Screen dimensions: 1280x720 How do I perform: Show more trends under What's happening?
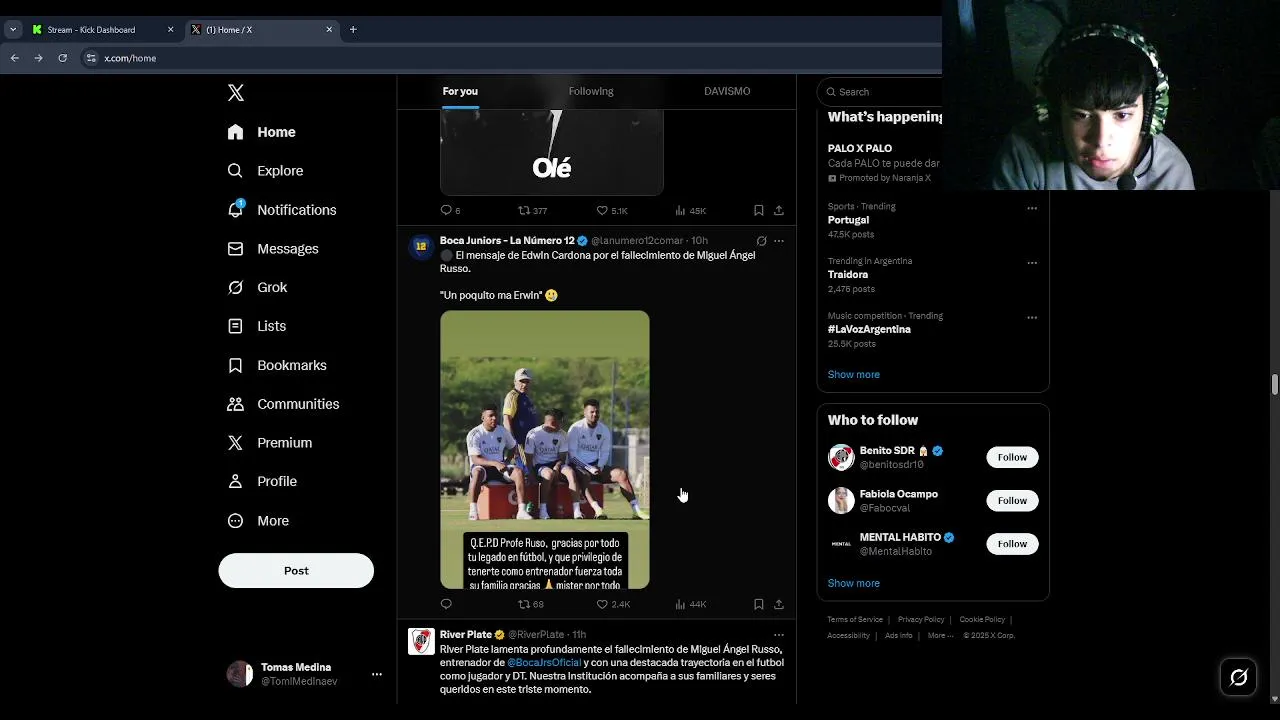854,374
